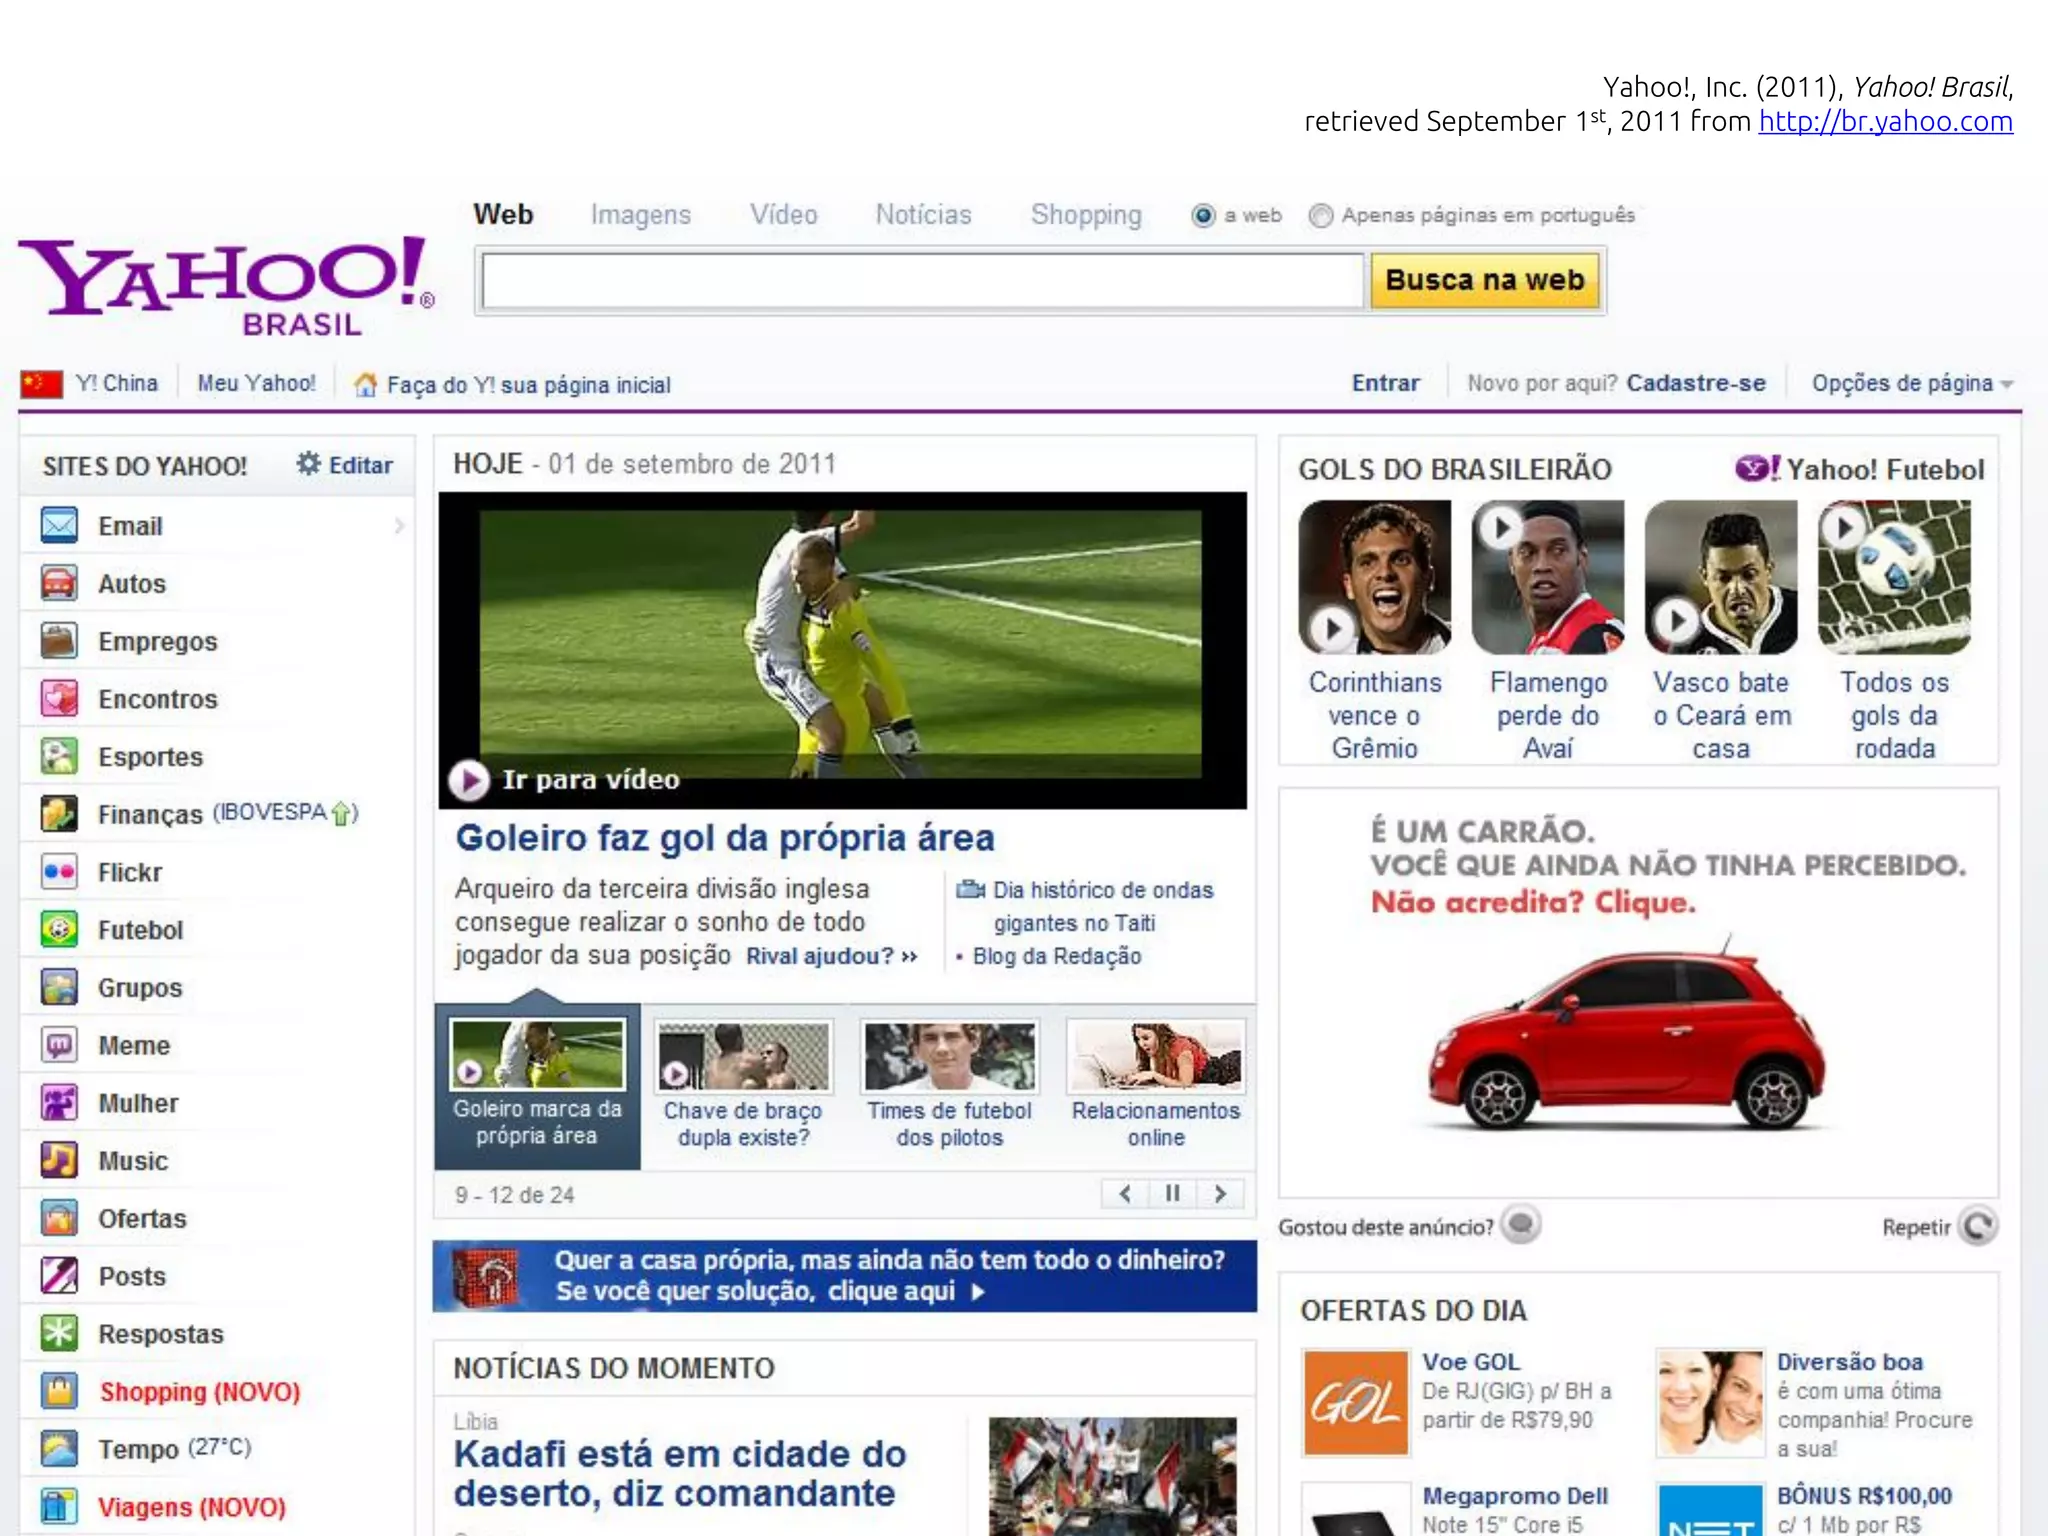Click the Mulher icon
2048x1536 pixels.
pyautogui.click(x=59, y=1103)
